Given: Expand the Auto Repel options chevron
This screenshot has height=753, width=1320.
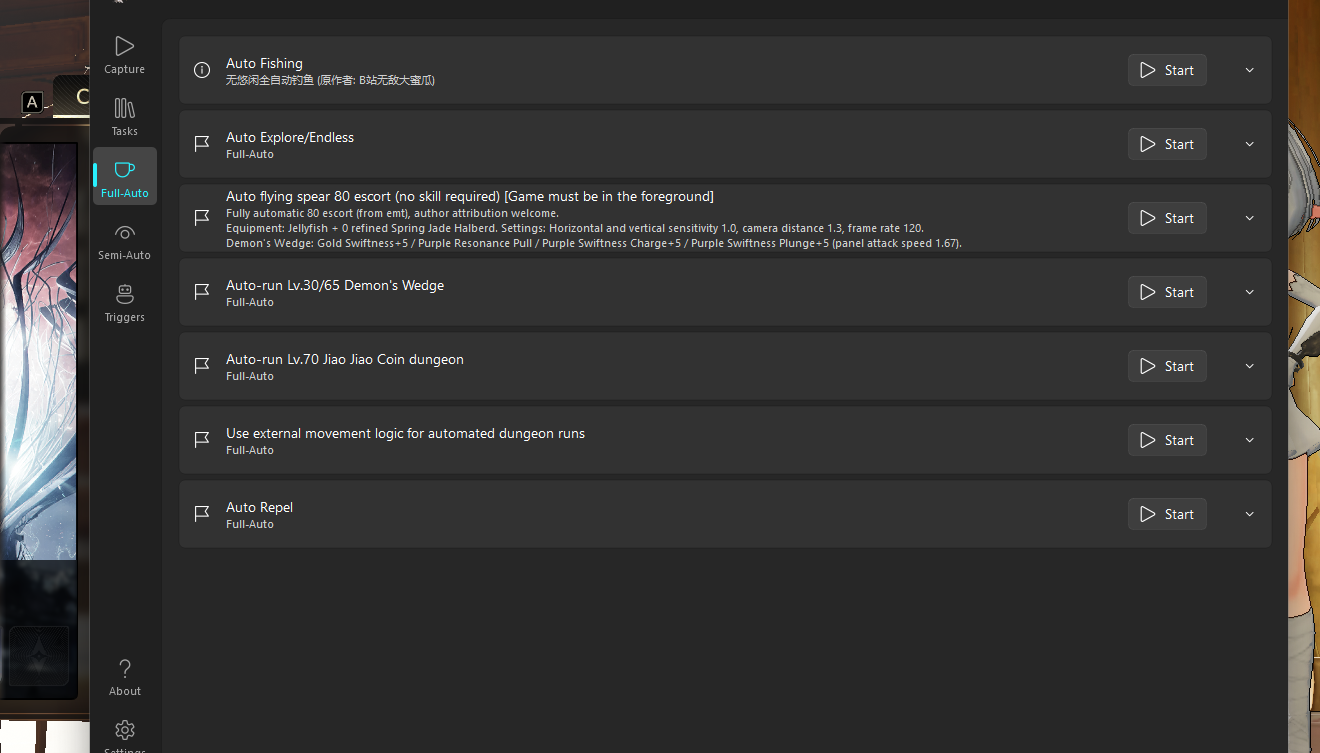Looking at the screenshot, I should [1249, 514].
